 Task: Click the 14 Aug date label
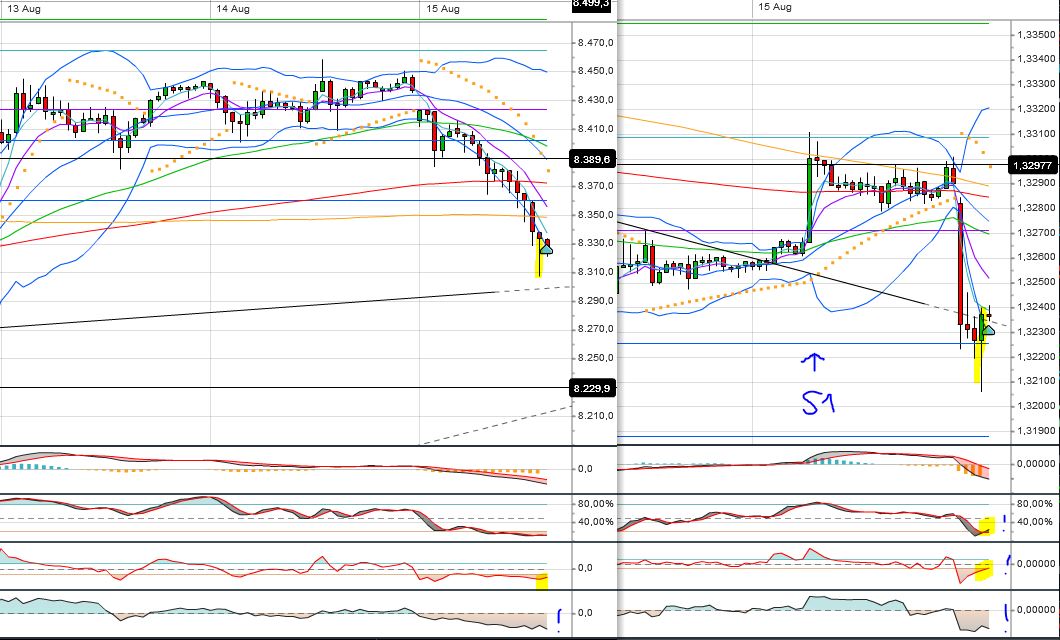coord(233,9)
